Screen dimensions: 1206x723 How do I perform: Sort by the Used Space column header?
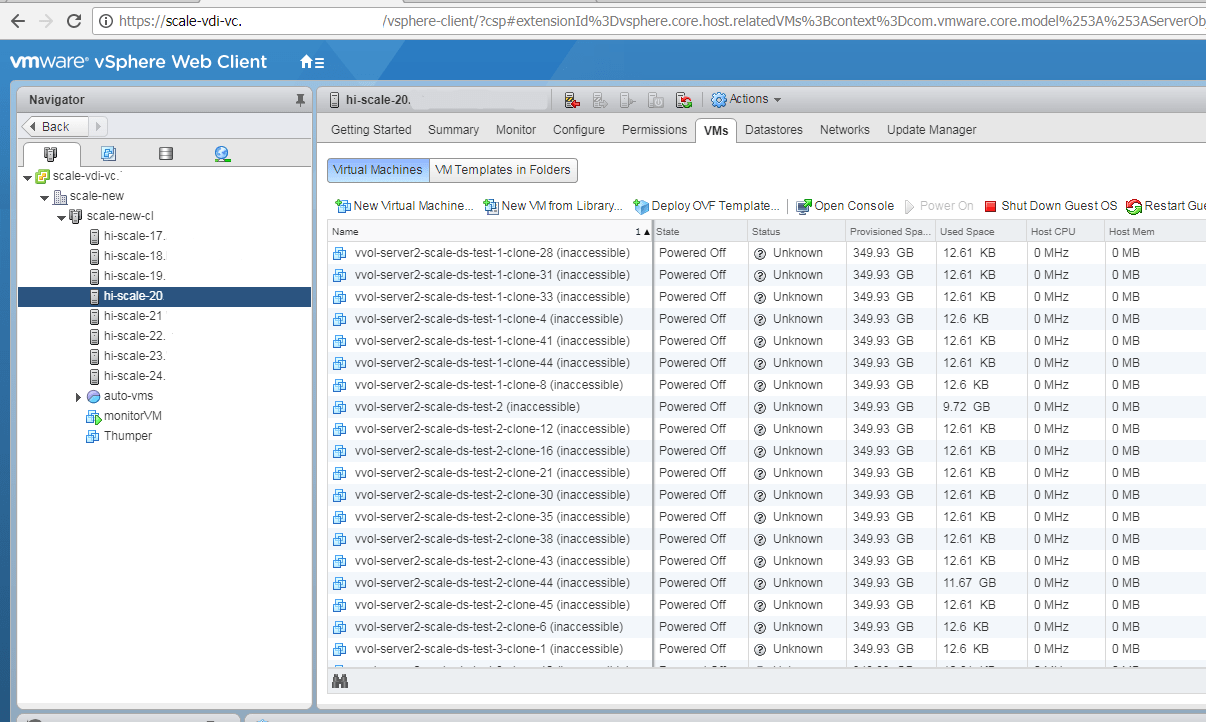click(980, 232)
